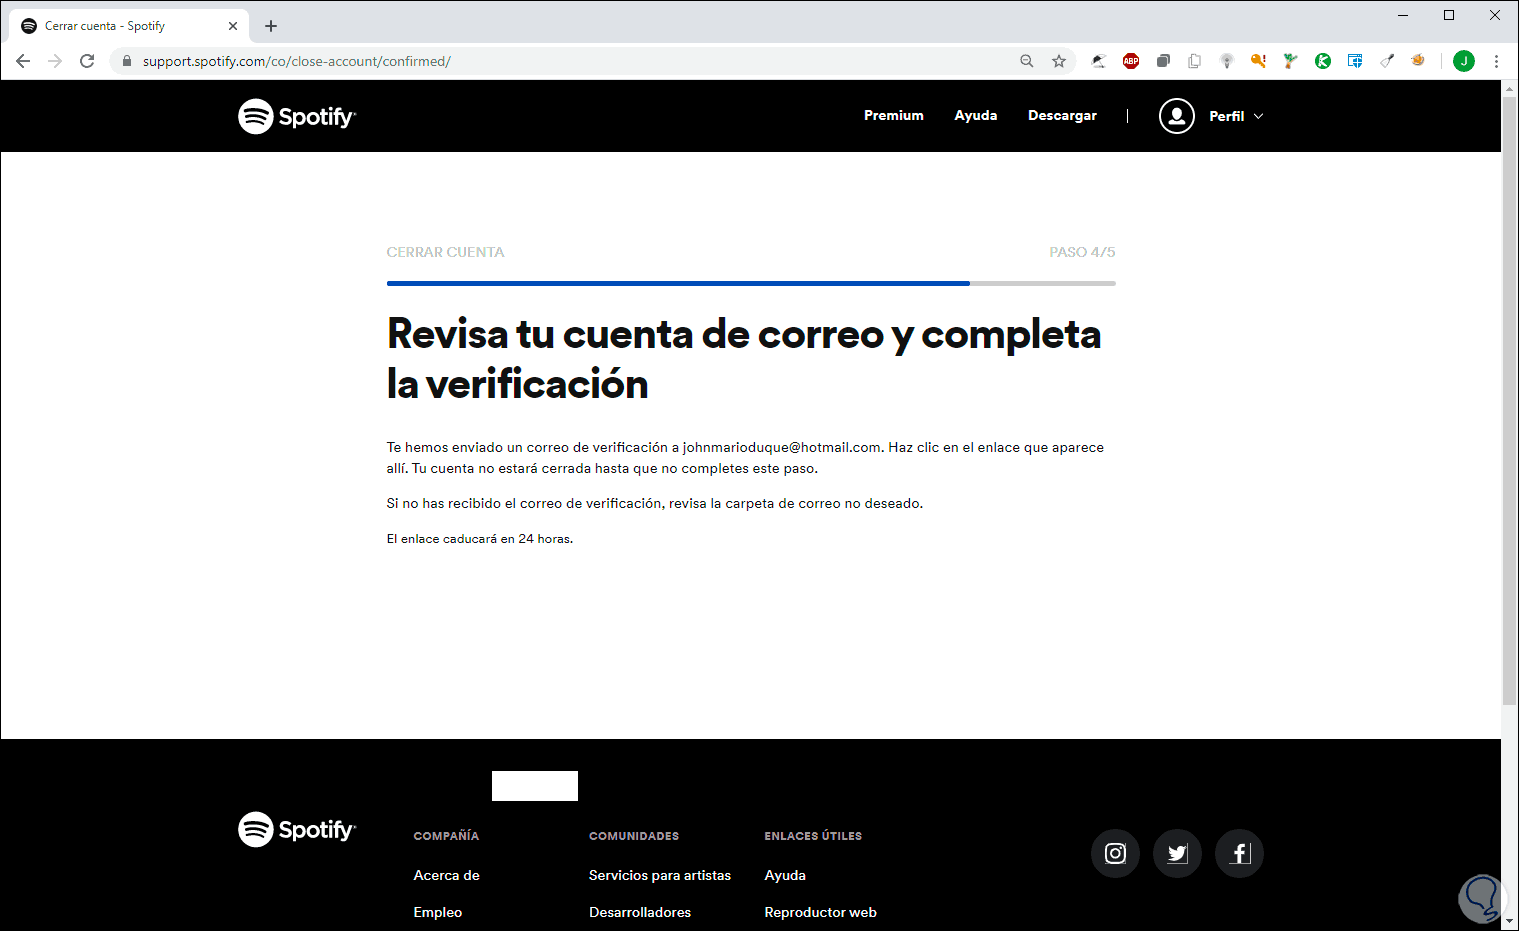Maximize the Chrome window
Viewport: 1519px width, 931px height.
click(x=1449, y=15)
